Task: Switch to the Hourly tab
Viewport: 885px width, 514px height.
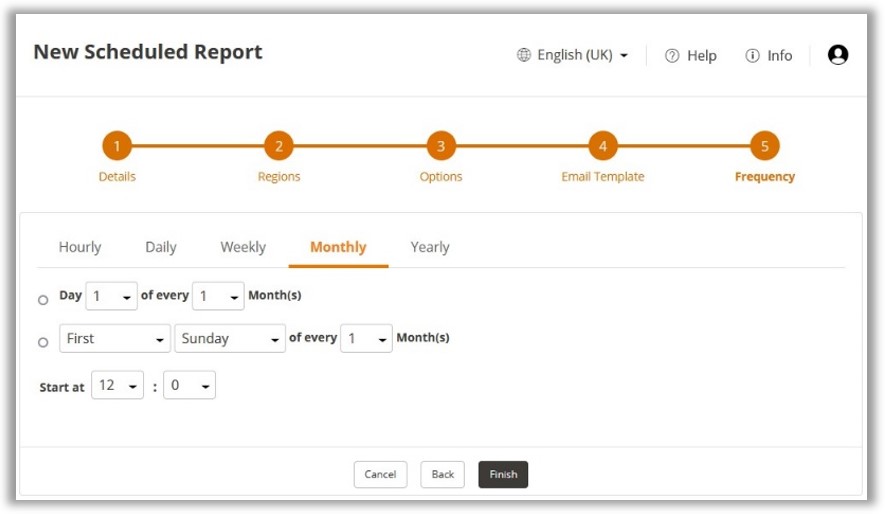Action: click(x=80, y=247)
